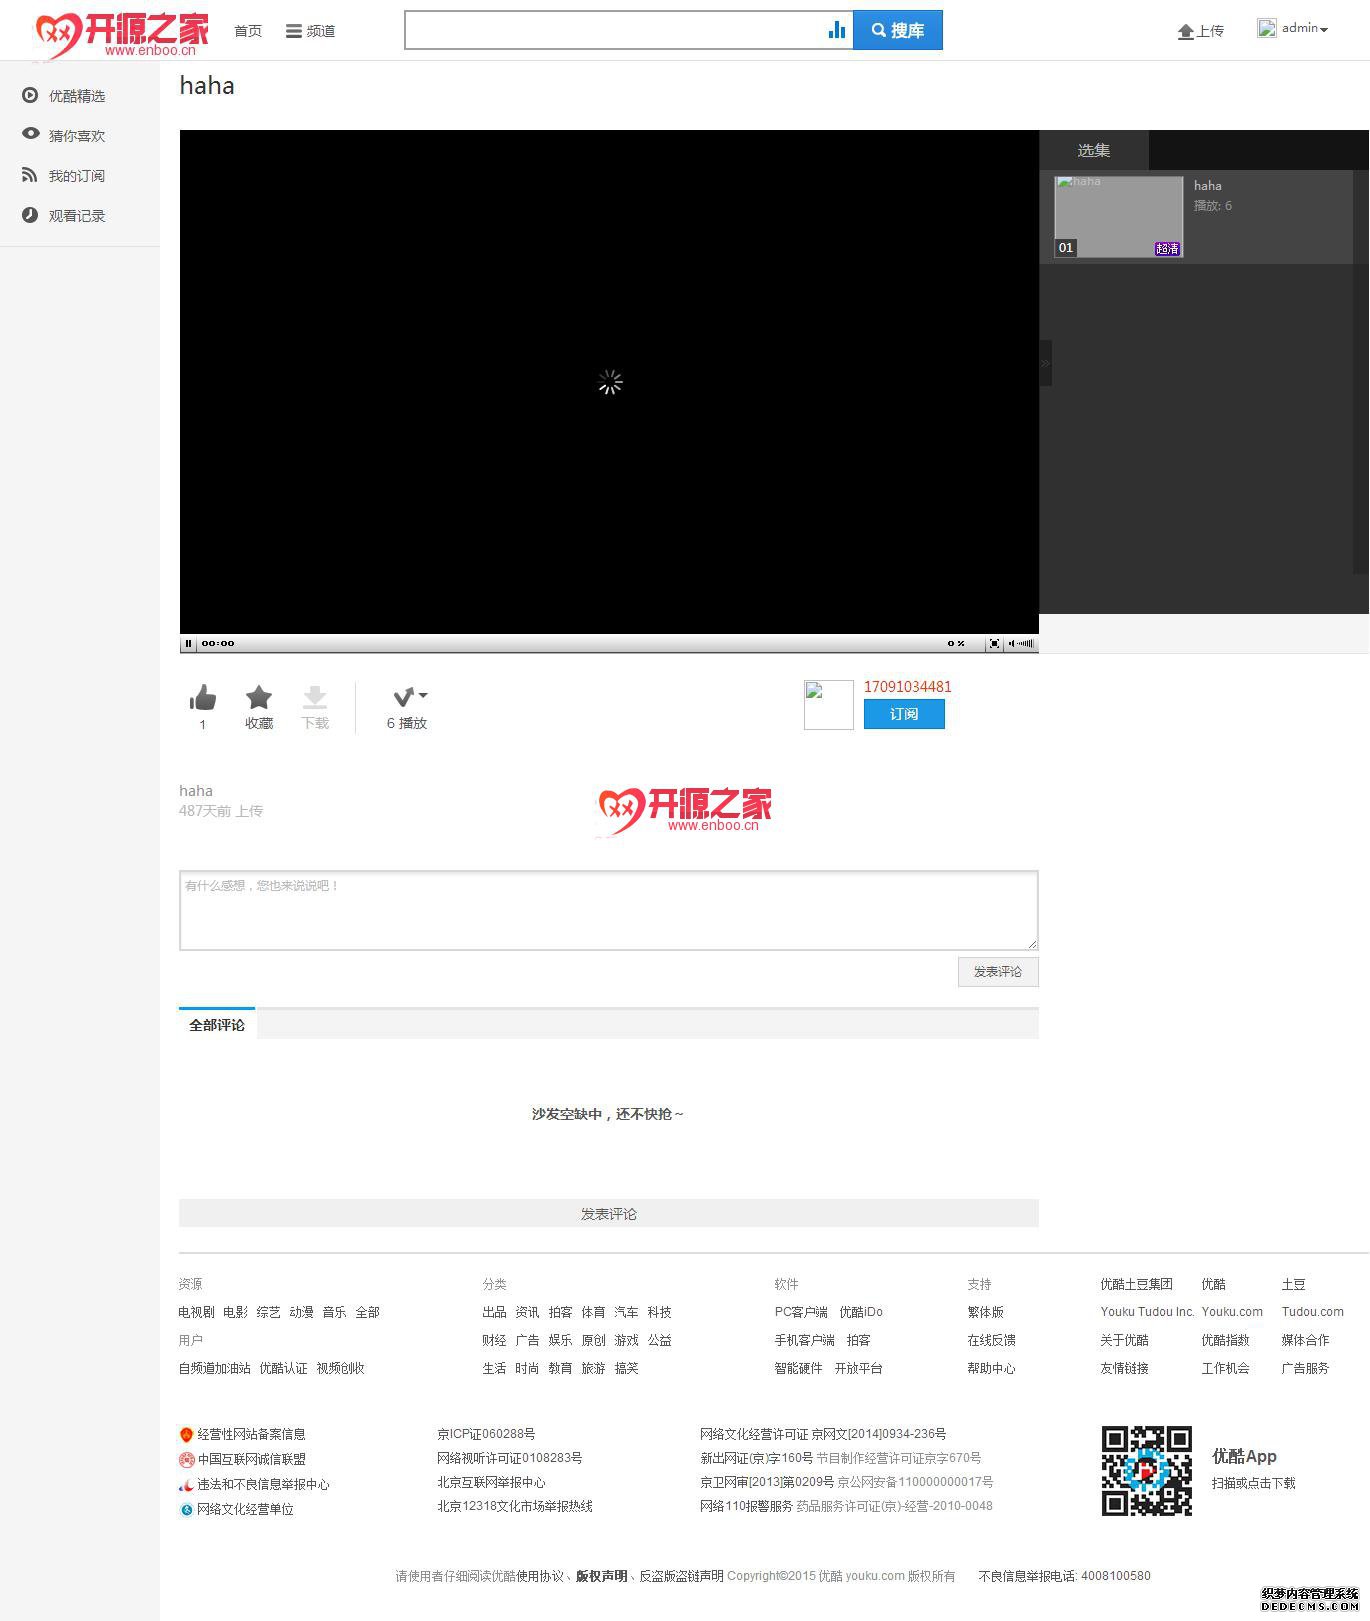Adjust the video player volume control

(x=1021, y=643)
